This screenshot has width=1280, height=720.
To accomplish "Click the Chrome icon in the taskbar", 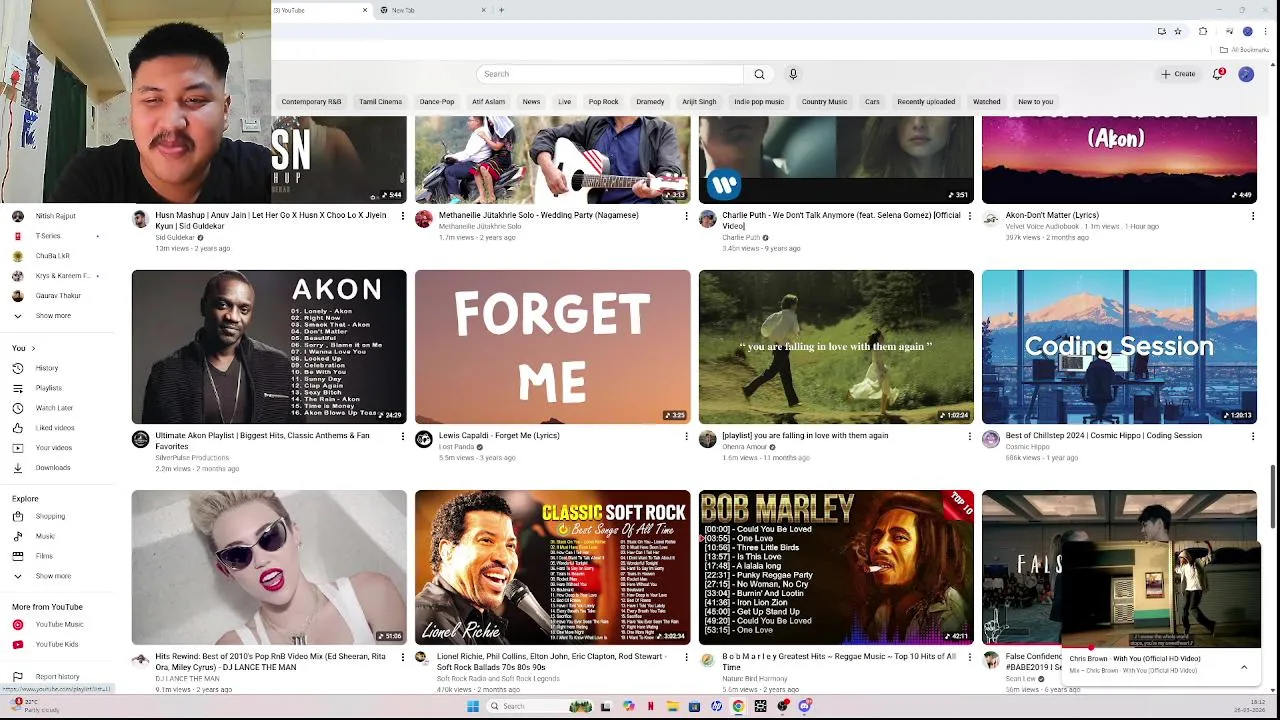I will tap(738, 706).
